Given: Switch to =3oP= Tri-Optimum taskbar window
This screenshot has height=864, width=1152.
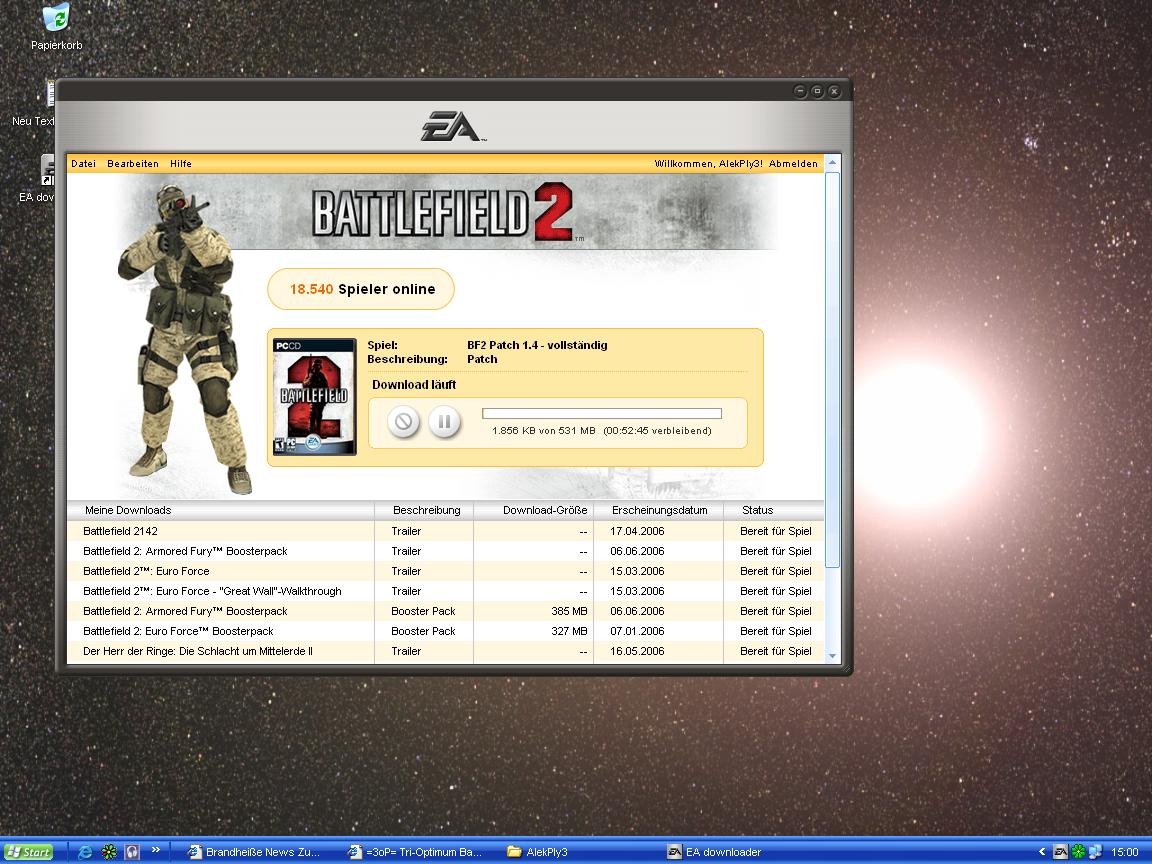Looking at the screenshot, I should click(x=416, y=852).
